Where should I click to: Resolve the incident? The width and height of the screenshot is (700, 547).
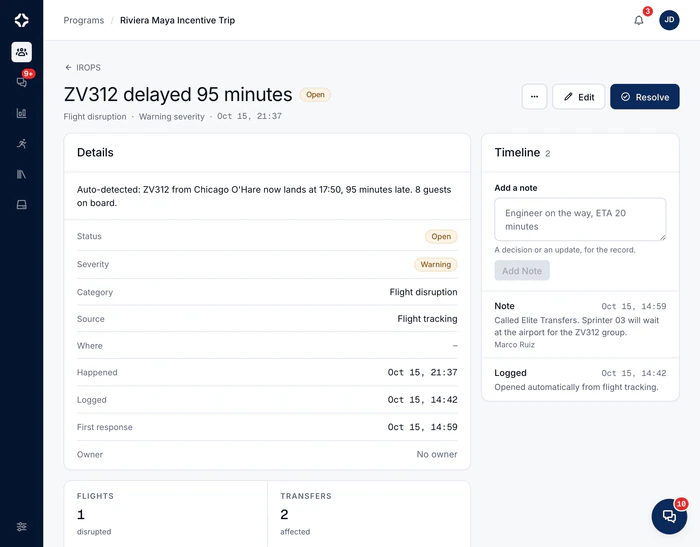[645, 97]
